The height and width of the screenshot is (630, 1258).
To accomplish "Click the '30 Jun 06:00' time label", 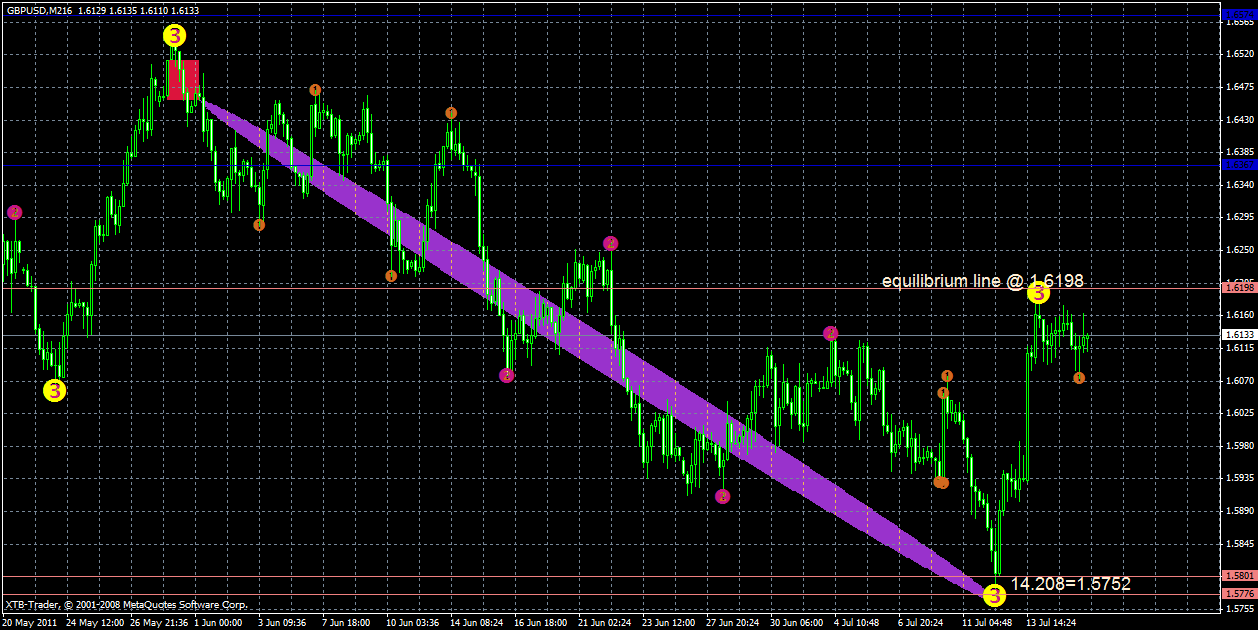I will [x=795, y=622].
